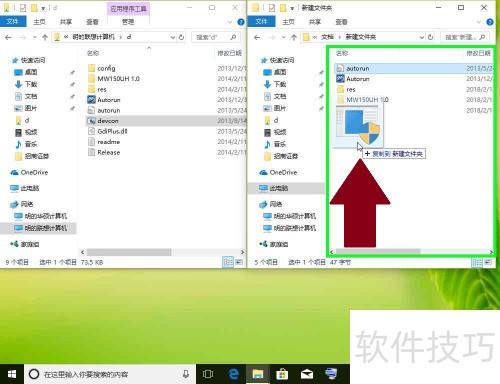Open the Windows Start menu
The height and width of the screenshot is (384, 500).
click(x=12, y=374)
